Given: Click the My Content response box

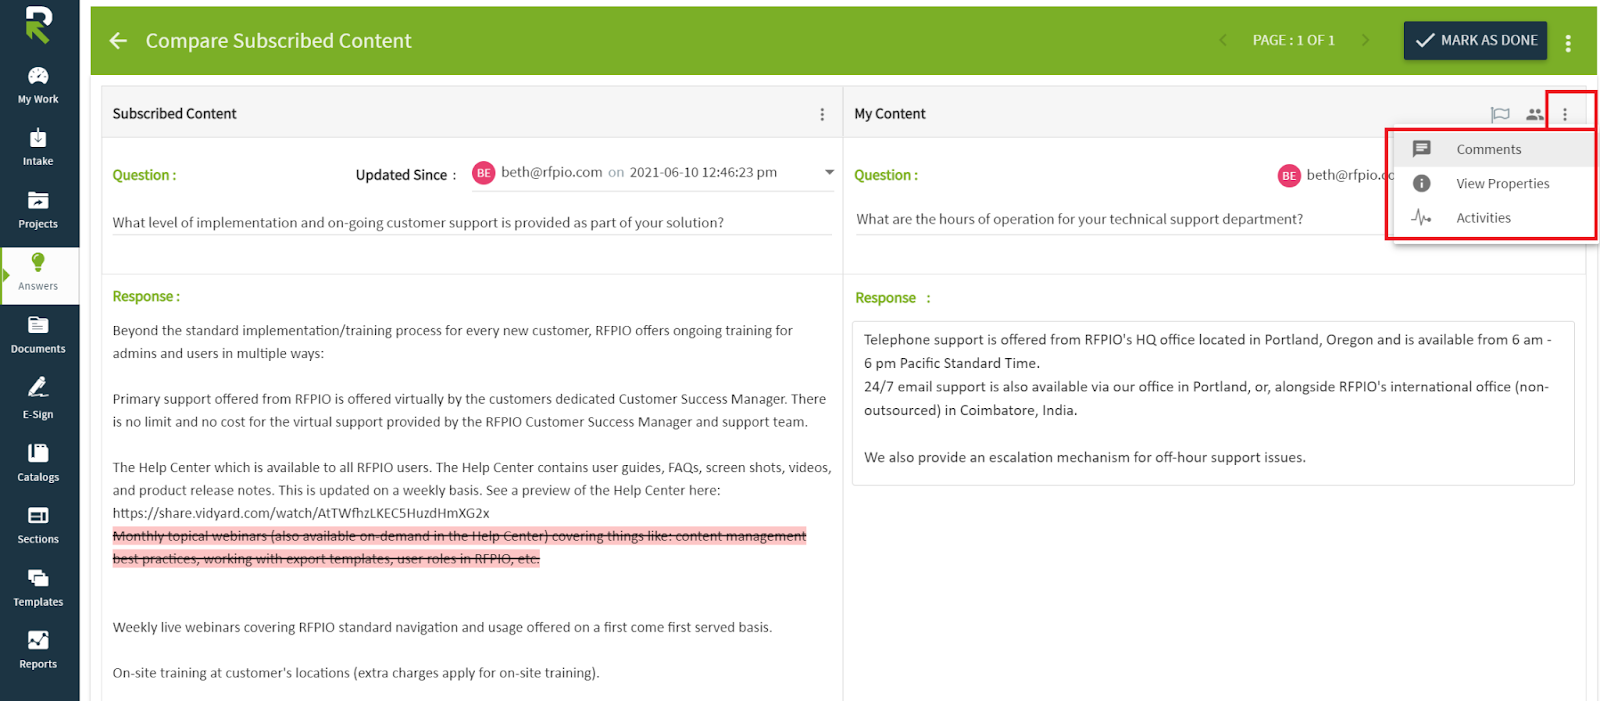Looking at the screenshot, I should coord(1213,403).
